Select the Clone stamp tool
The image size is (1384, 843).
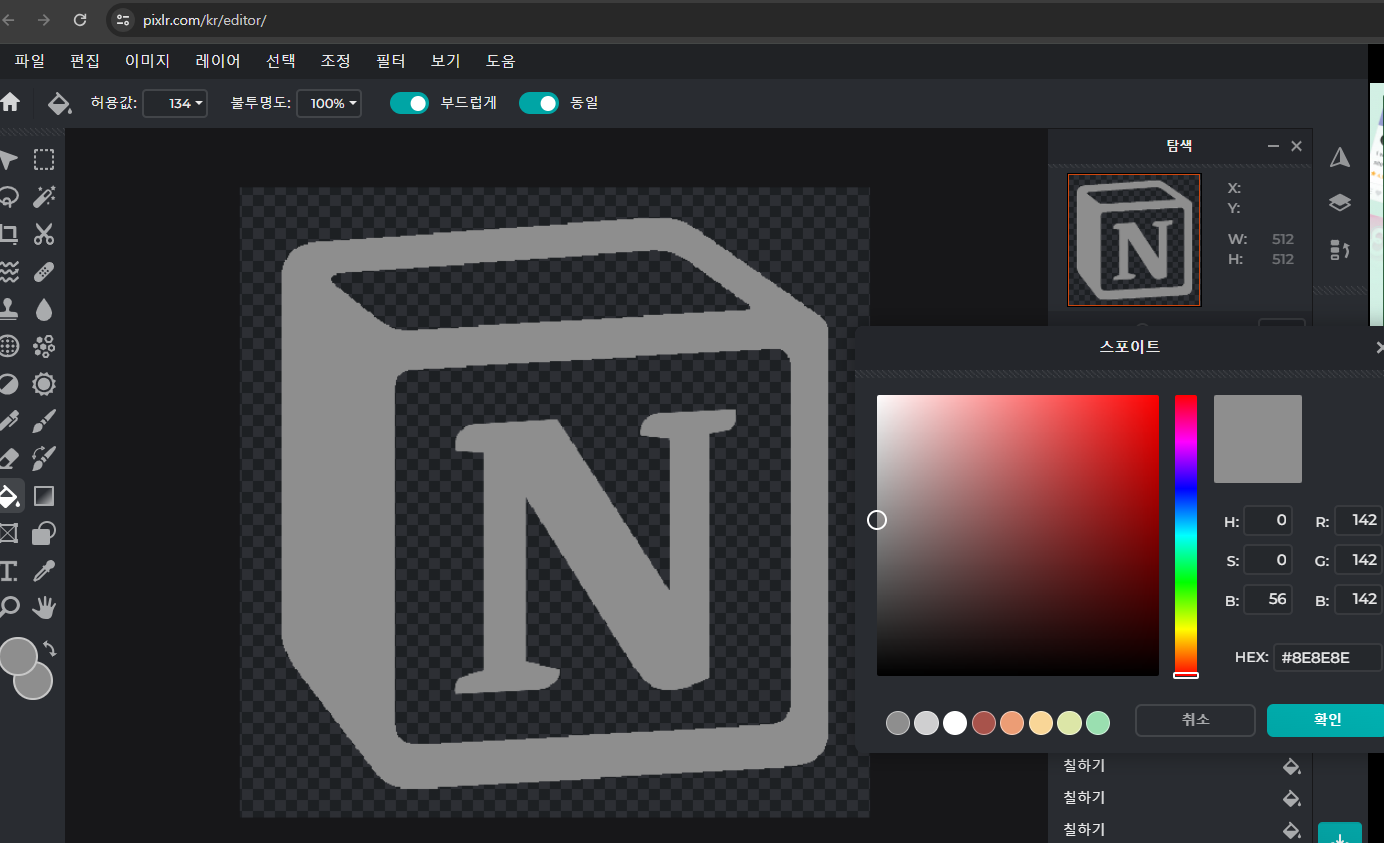(8, 309)
